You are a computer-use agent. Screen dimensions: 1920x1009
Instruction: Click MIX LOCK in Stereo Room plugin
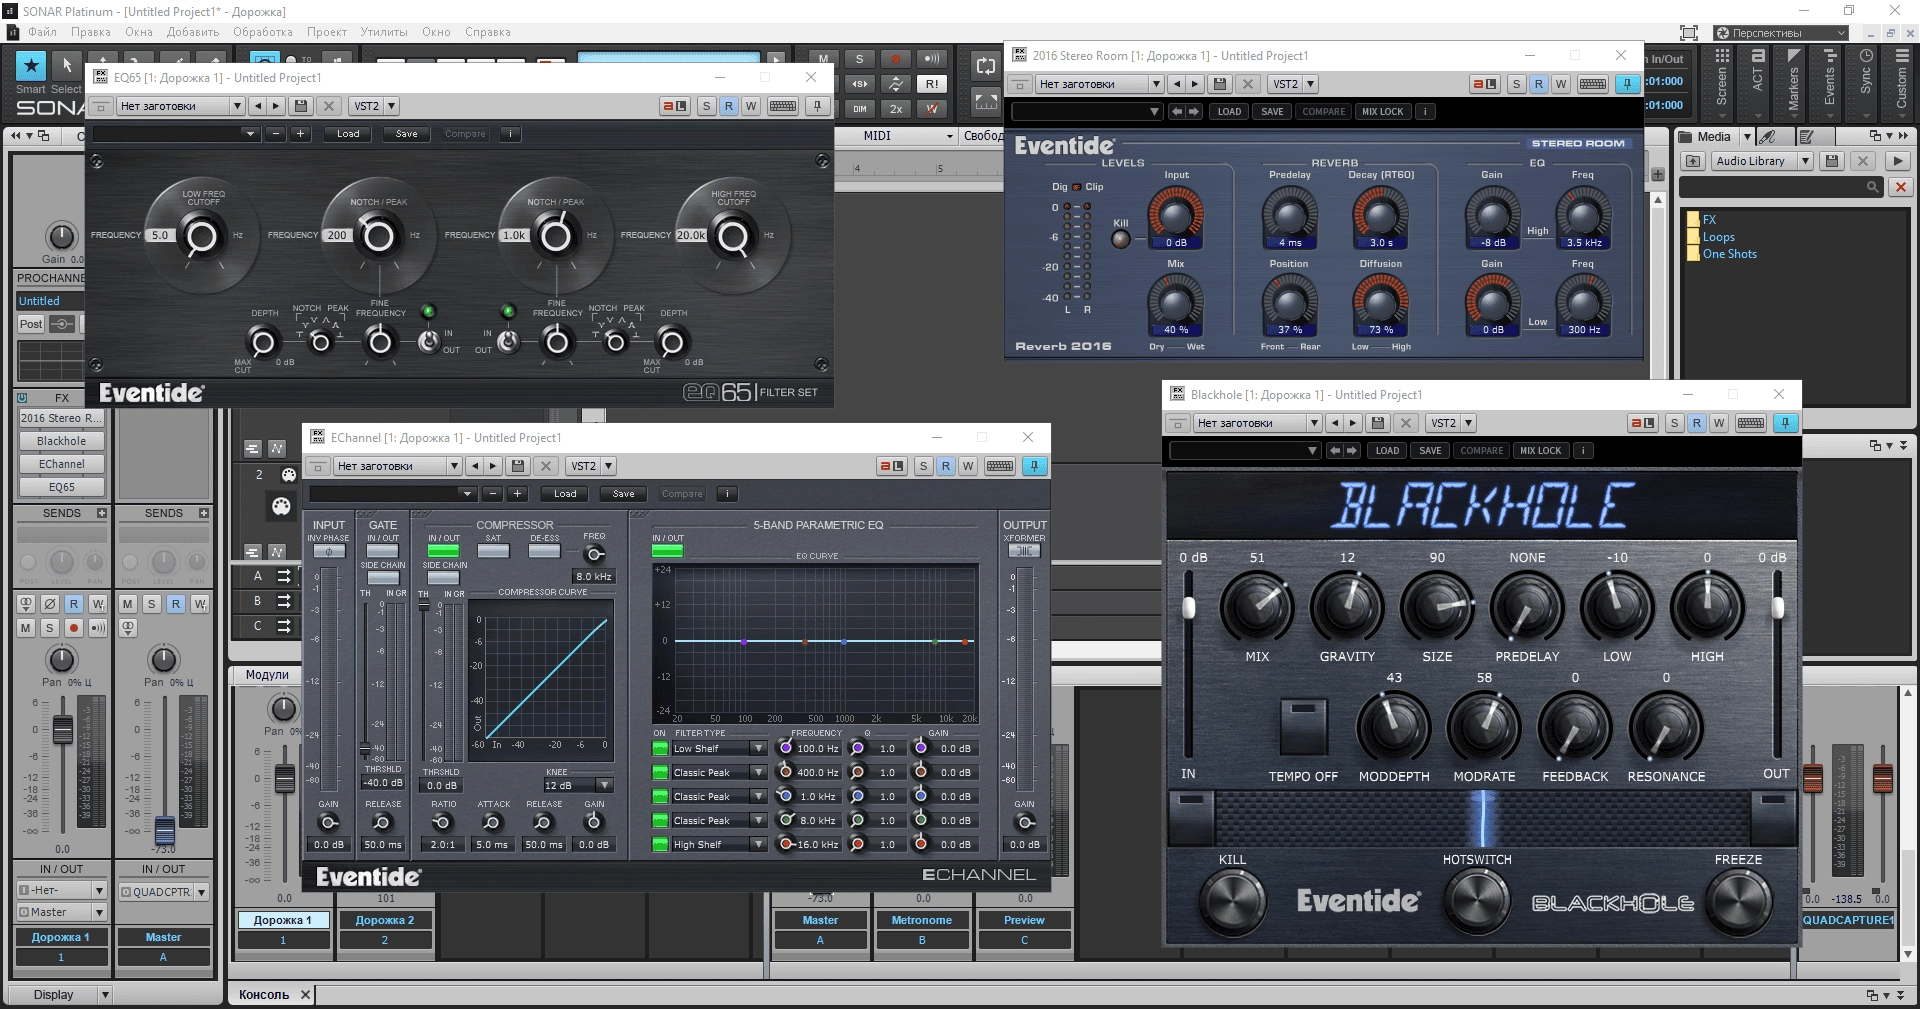tap(1382, 112)
